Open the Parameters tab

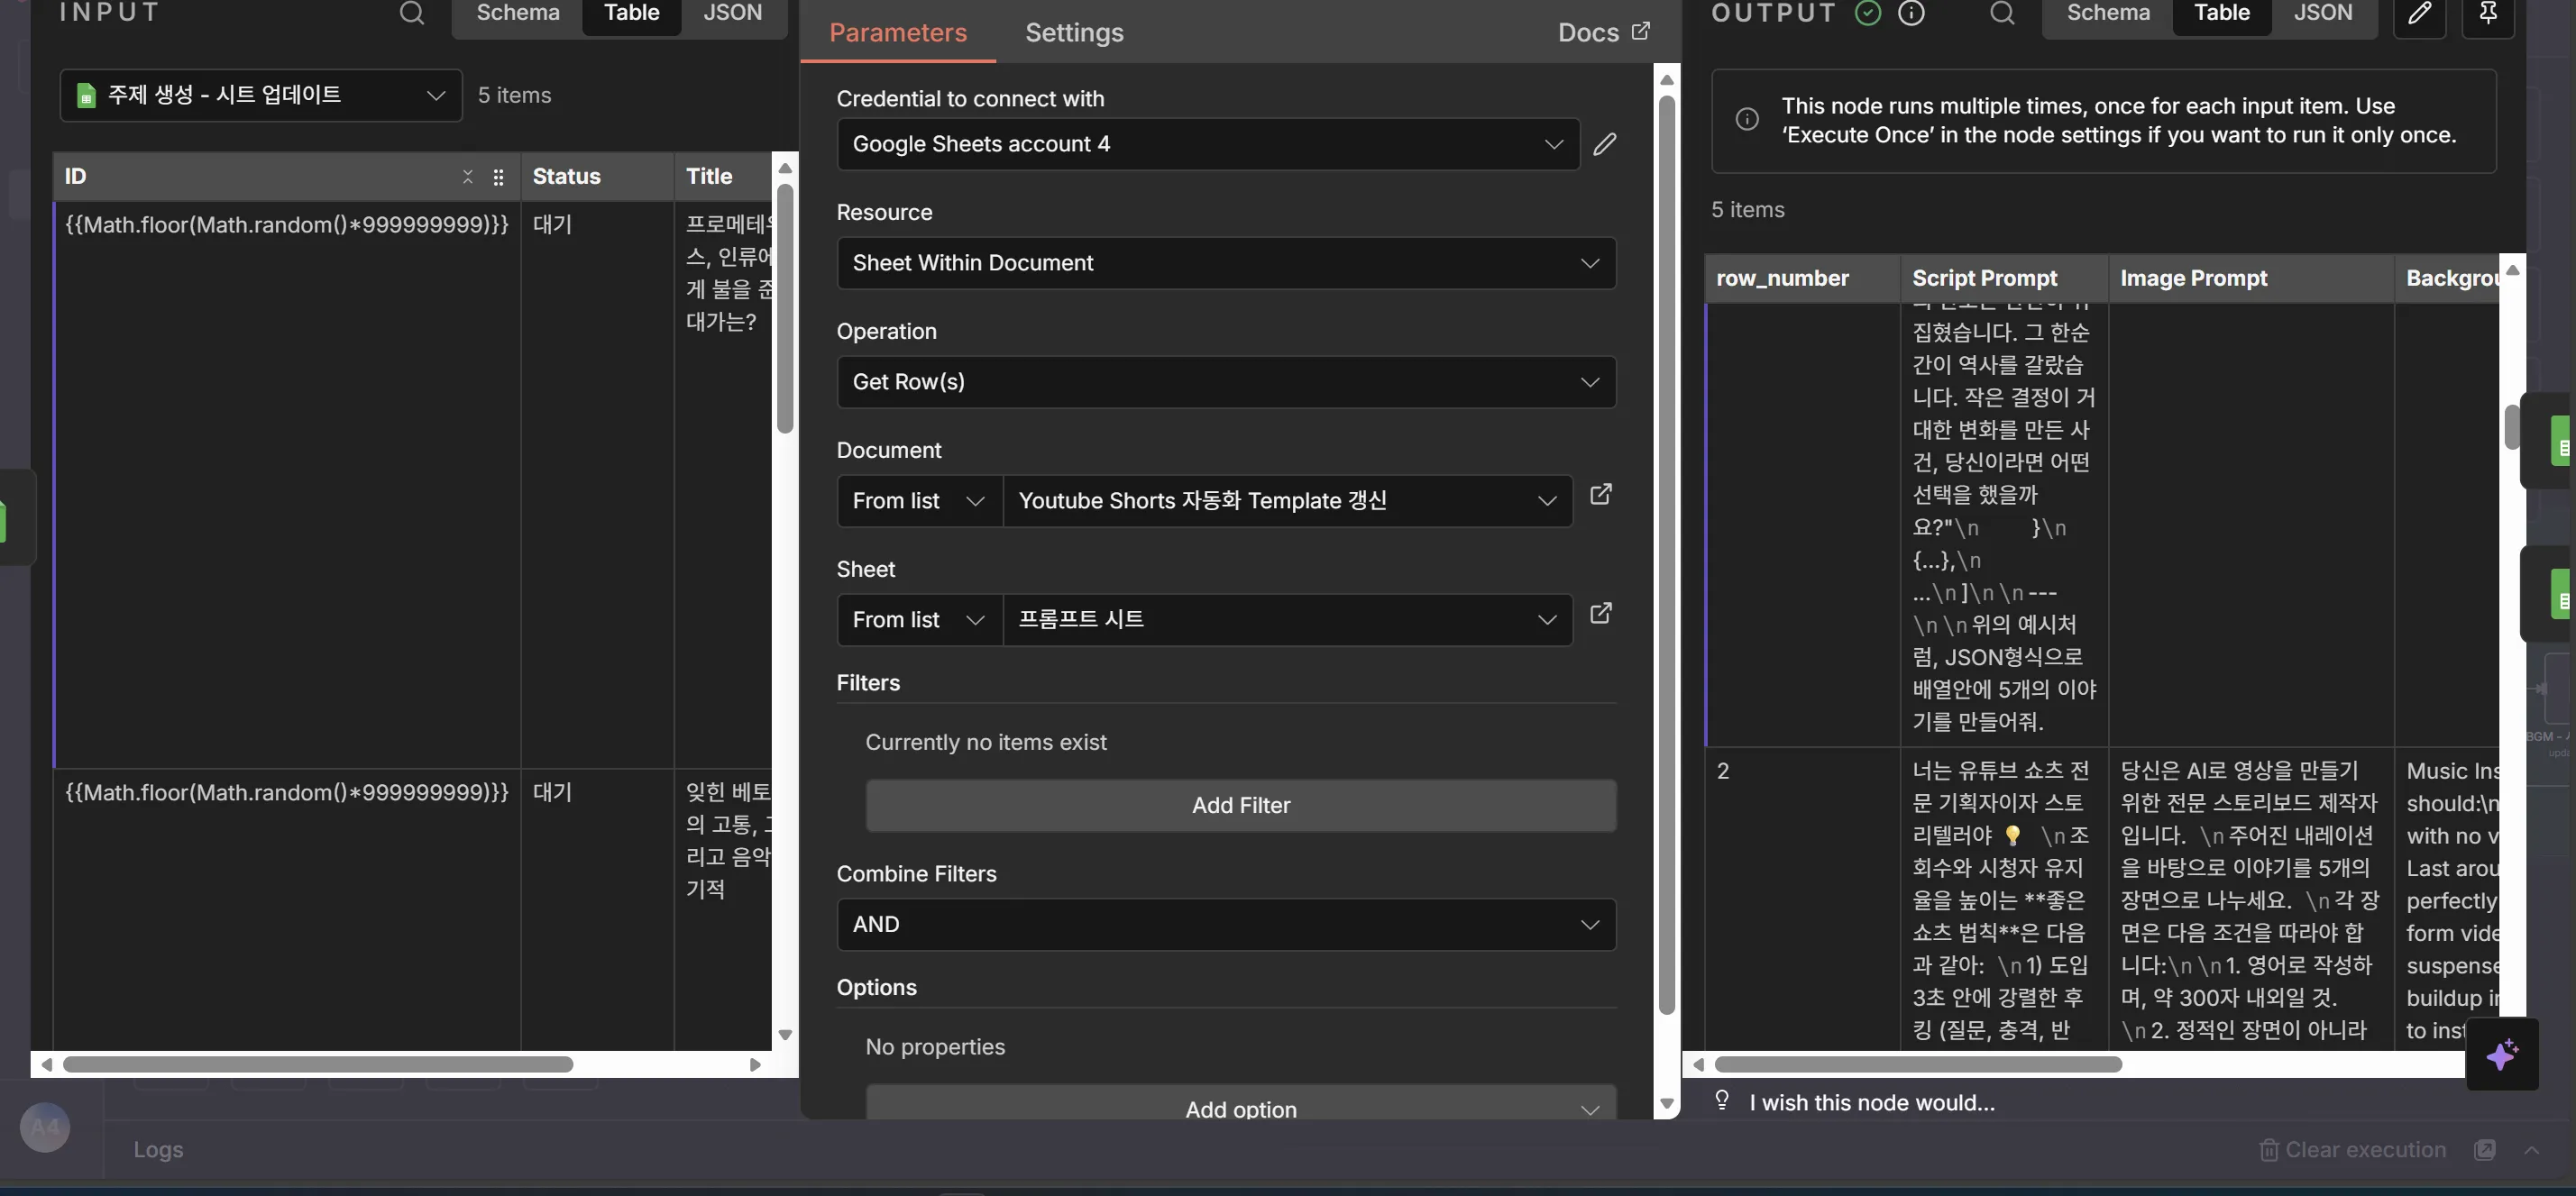click(897, 33)
